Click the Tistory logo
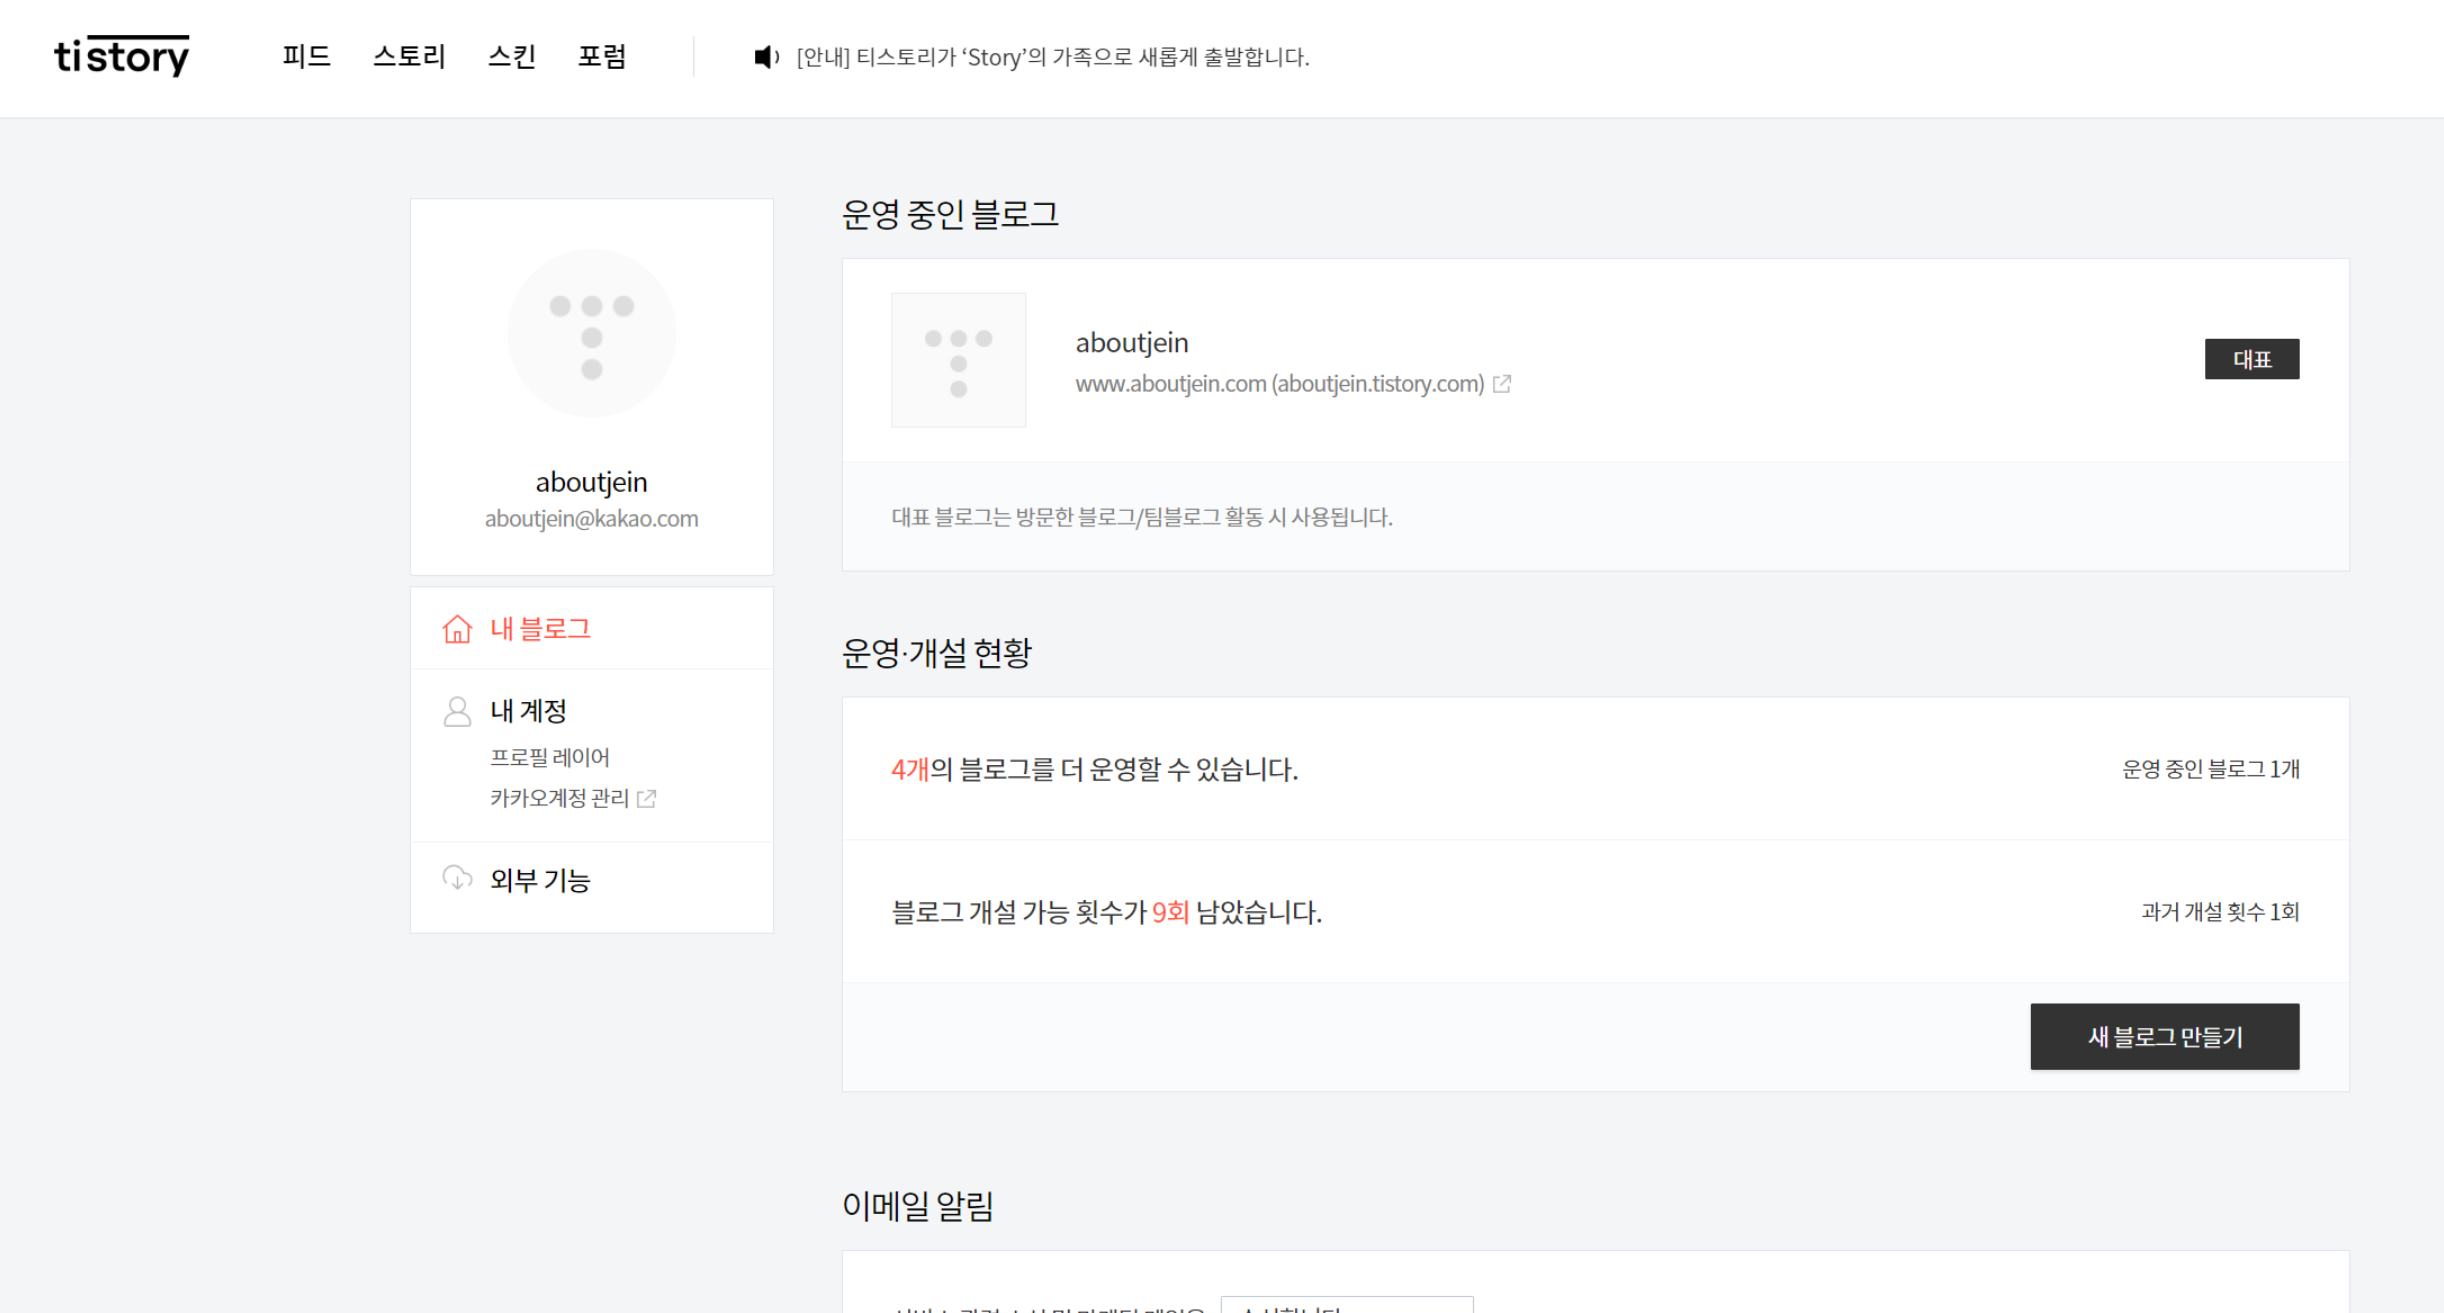The height and width of the screenshot is (1313, 2444). click(121, 56)
